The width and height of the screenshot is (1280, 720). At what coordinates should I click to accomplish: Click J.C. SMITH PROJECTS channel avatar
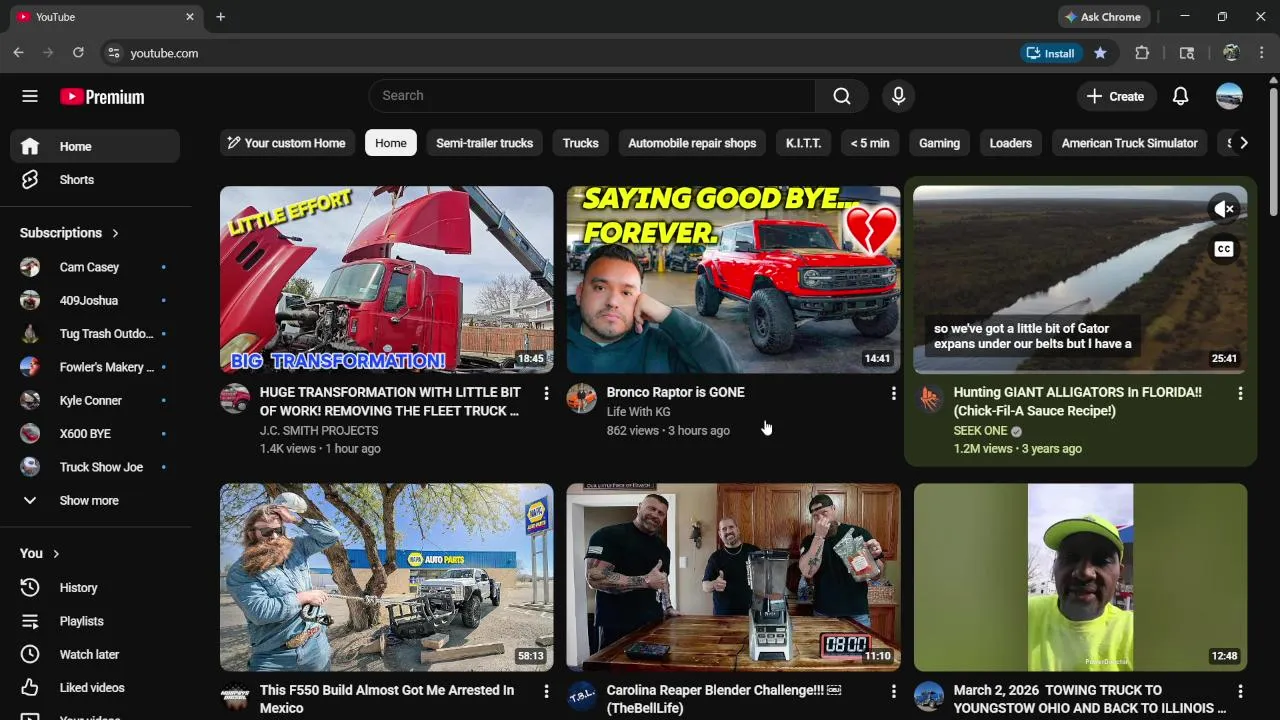(235, 398)
